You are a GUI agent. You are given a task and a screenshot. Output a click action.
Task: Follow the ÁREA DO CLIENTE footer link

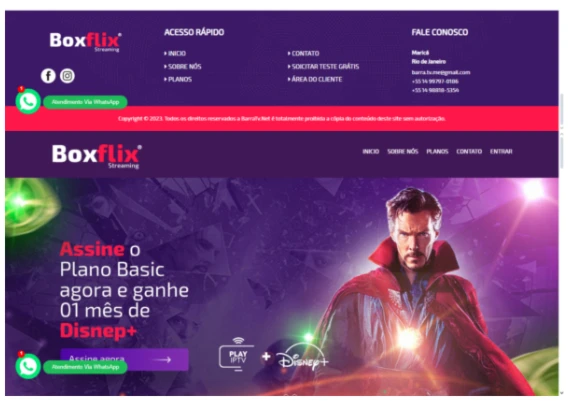click(315, 79)
